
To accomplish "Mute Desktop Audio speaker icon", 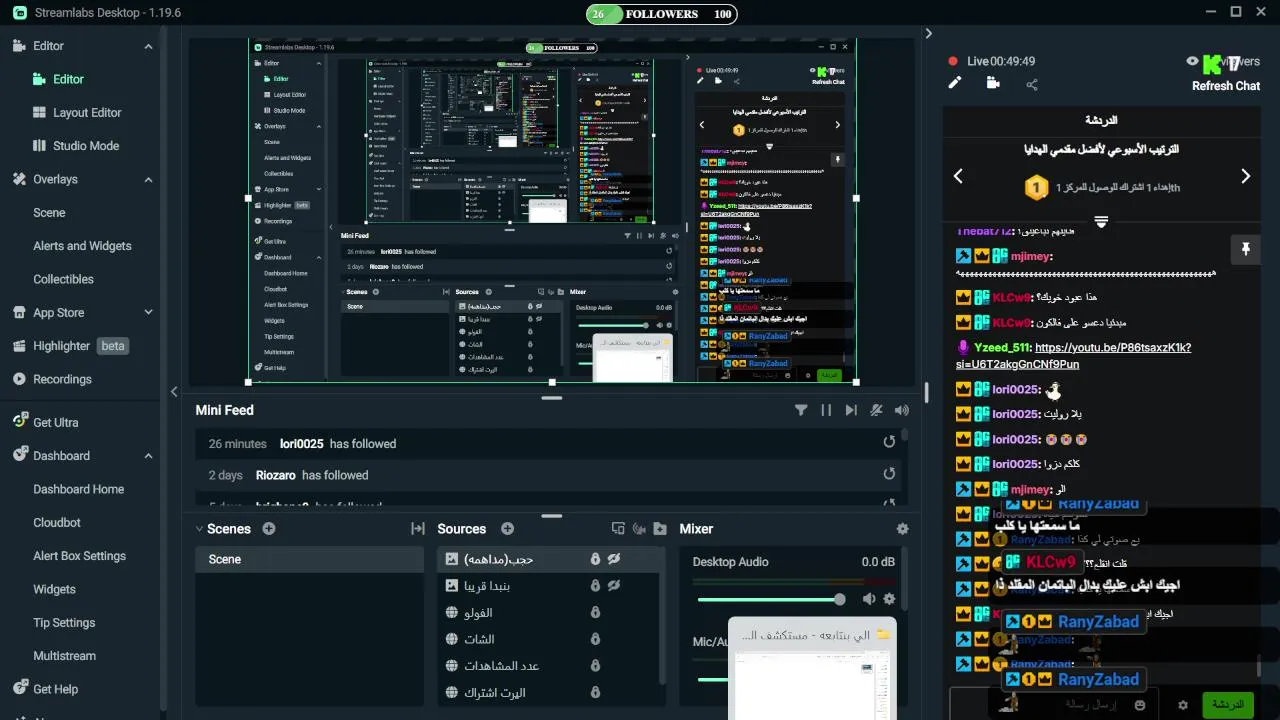I will (x=869, y=599).
